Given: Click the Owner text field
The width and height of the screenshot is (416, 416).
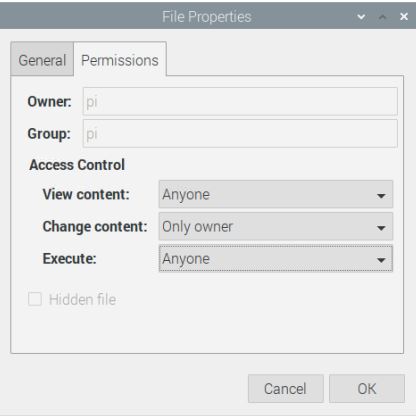Looking at the screenshot, I should tap(240, 102).
